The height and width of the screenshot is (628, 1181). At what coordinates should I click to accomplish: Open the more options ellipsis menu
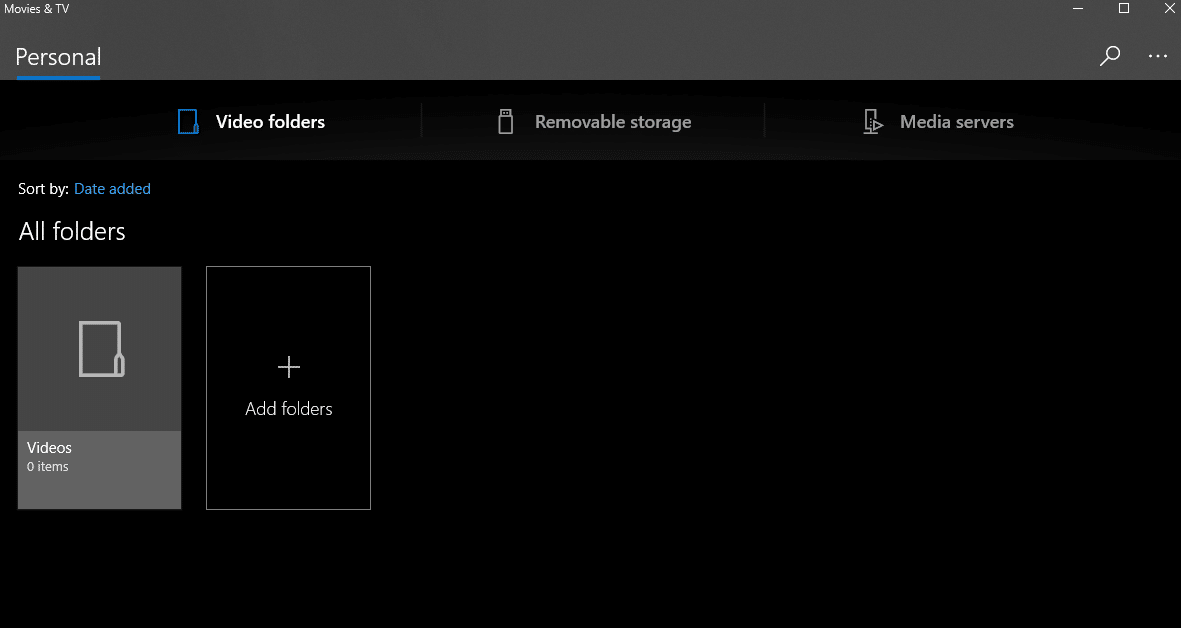[x=1158, y=56]
